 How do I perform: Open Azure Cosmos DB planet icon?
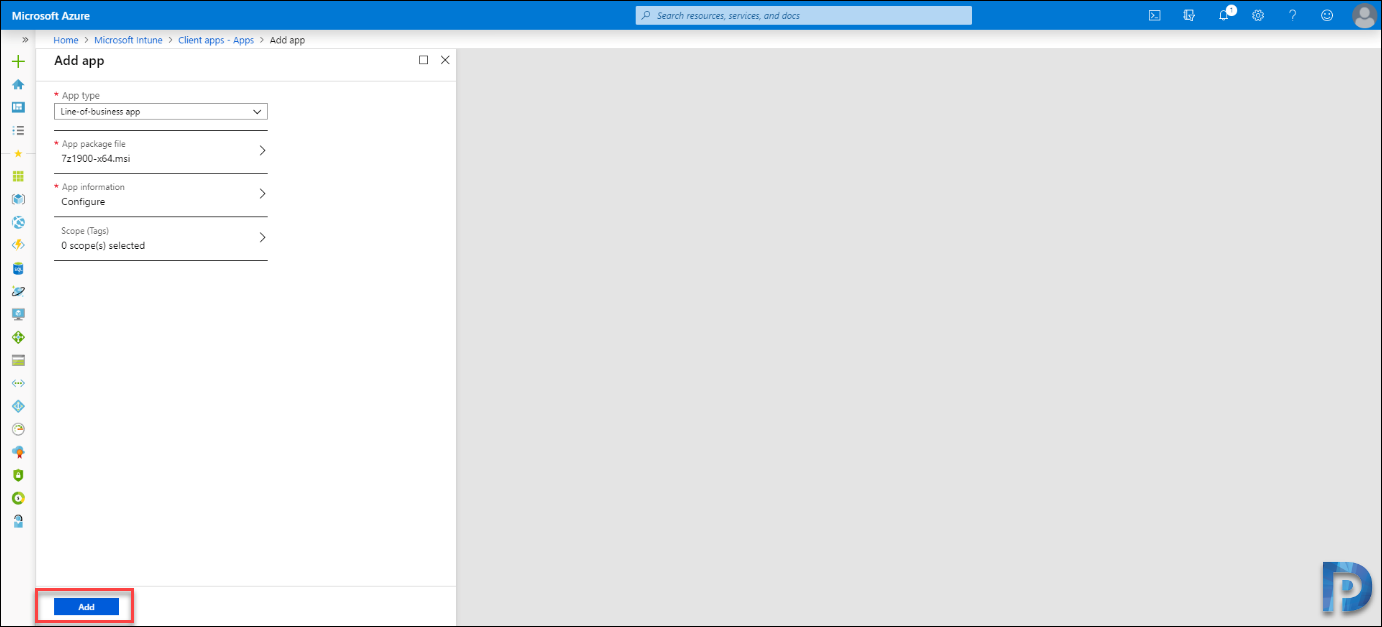18,291
